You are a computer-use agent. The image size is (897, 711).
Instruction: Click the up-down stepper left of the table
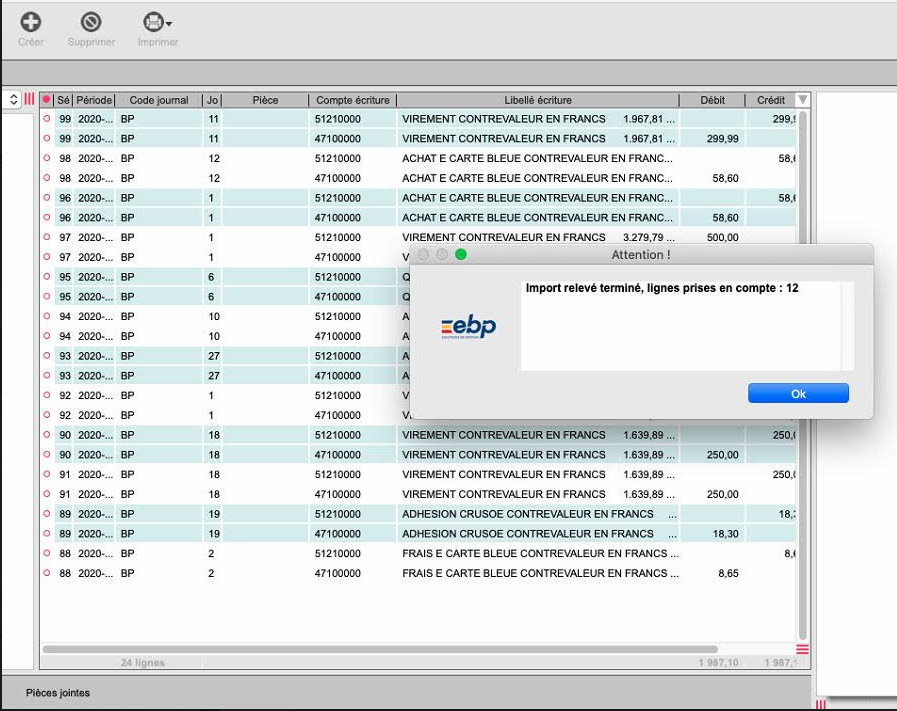pos(13,100)
